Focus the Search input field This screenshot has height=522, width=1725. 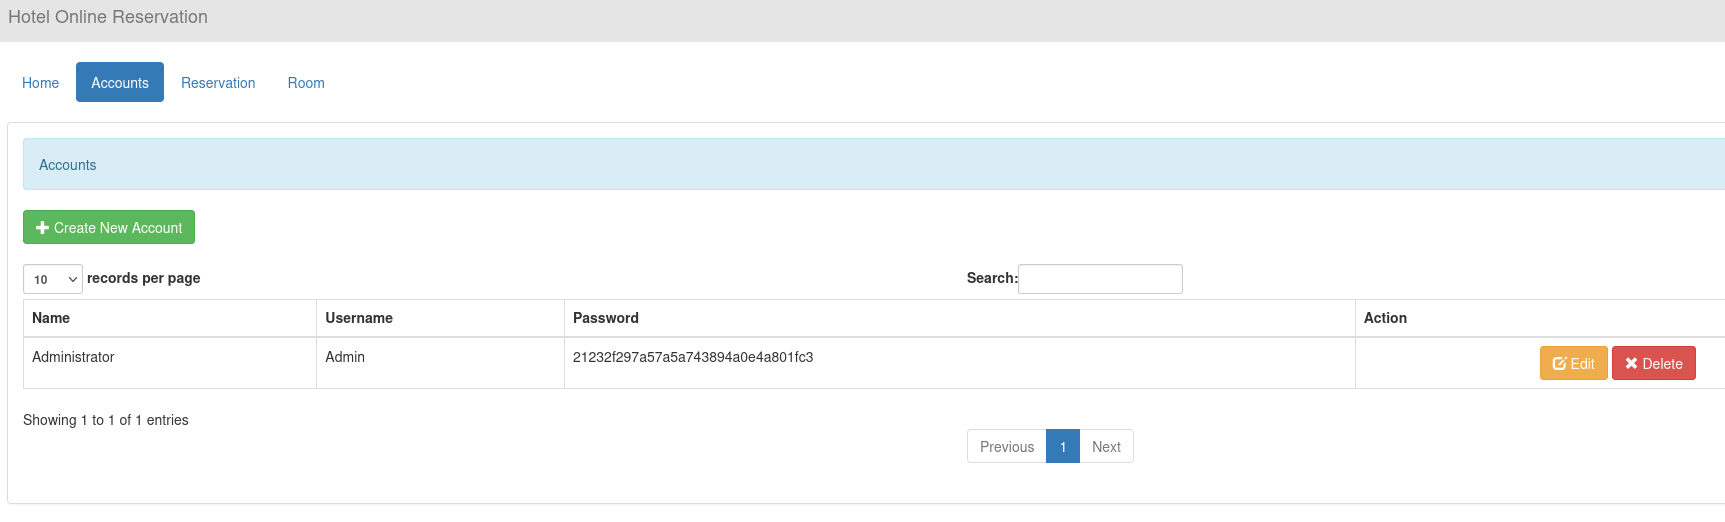point(1100,279)
